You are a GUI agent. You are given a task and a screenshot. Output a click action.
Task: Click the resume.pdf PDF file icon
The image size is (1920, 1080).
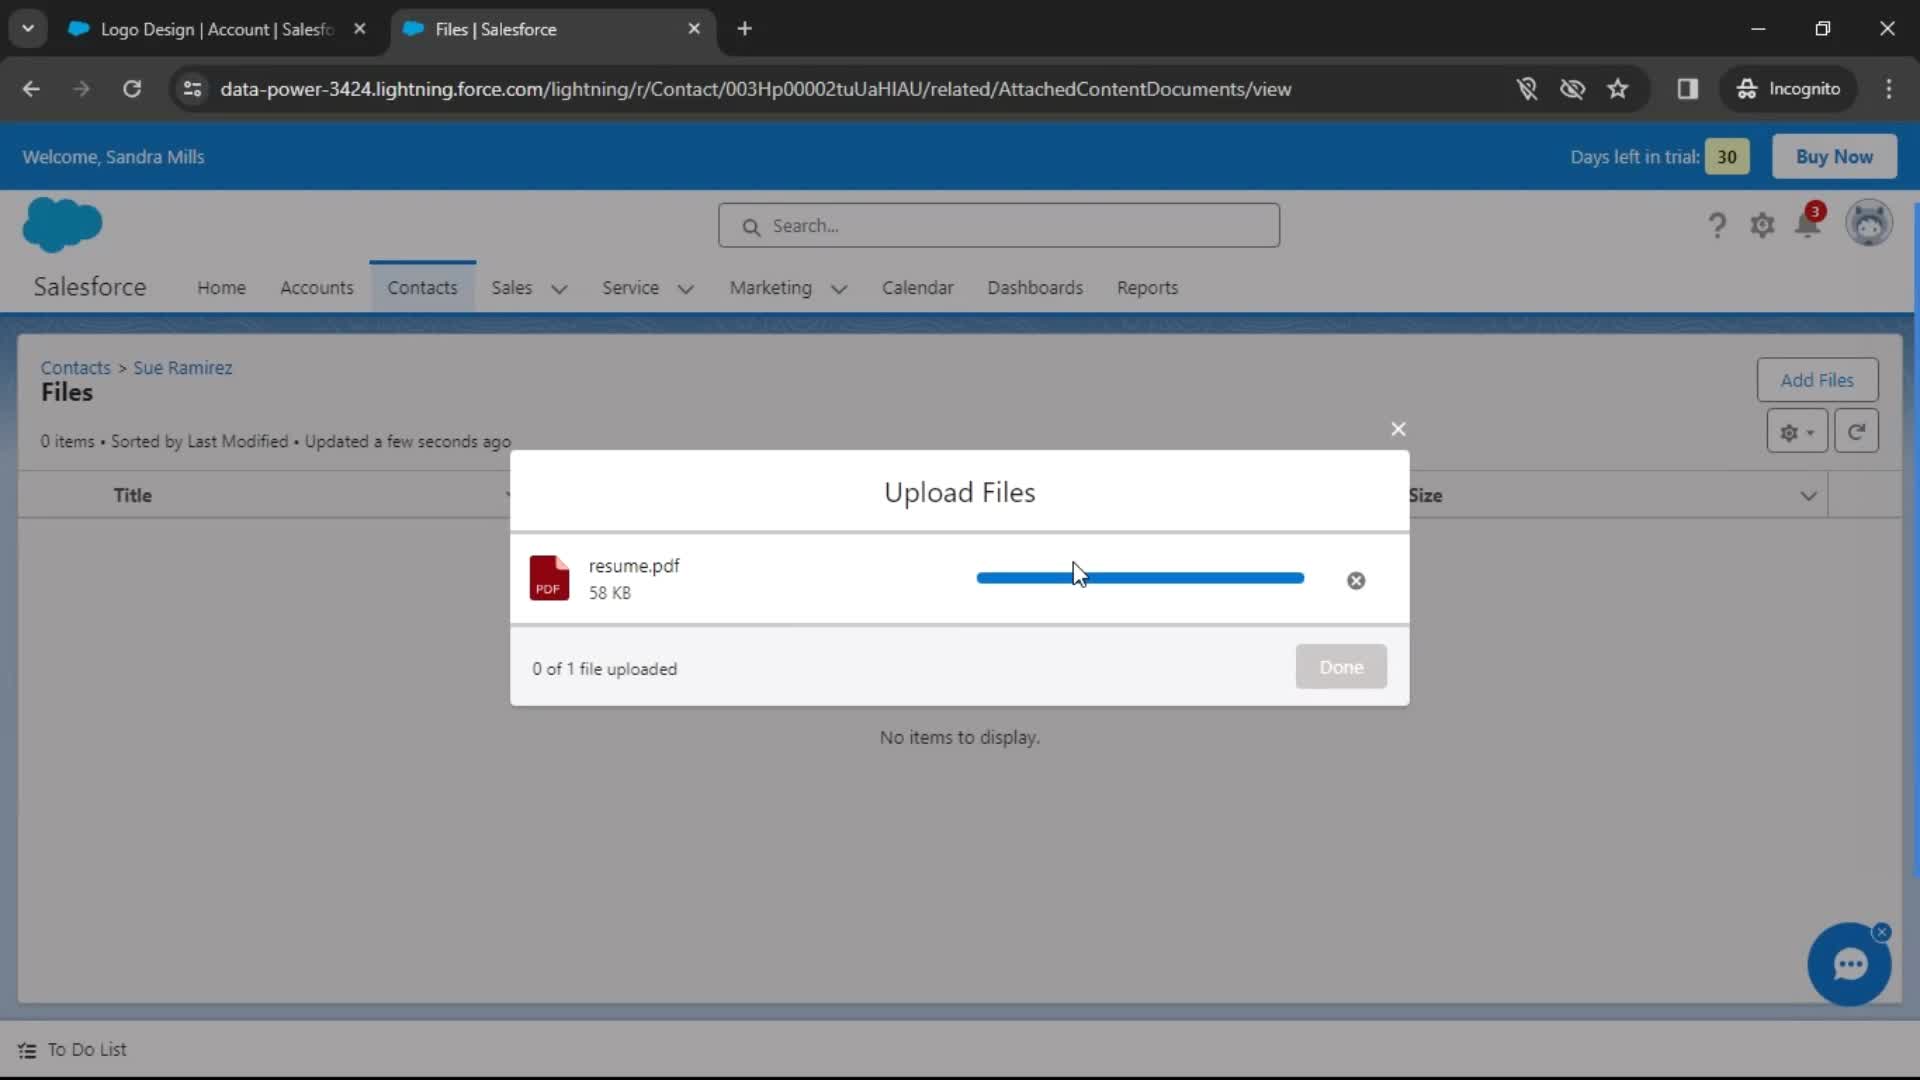[549, 578]
